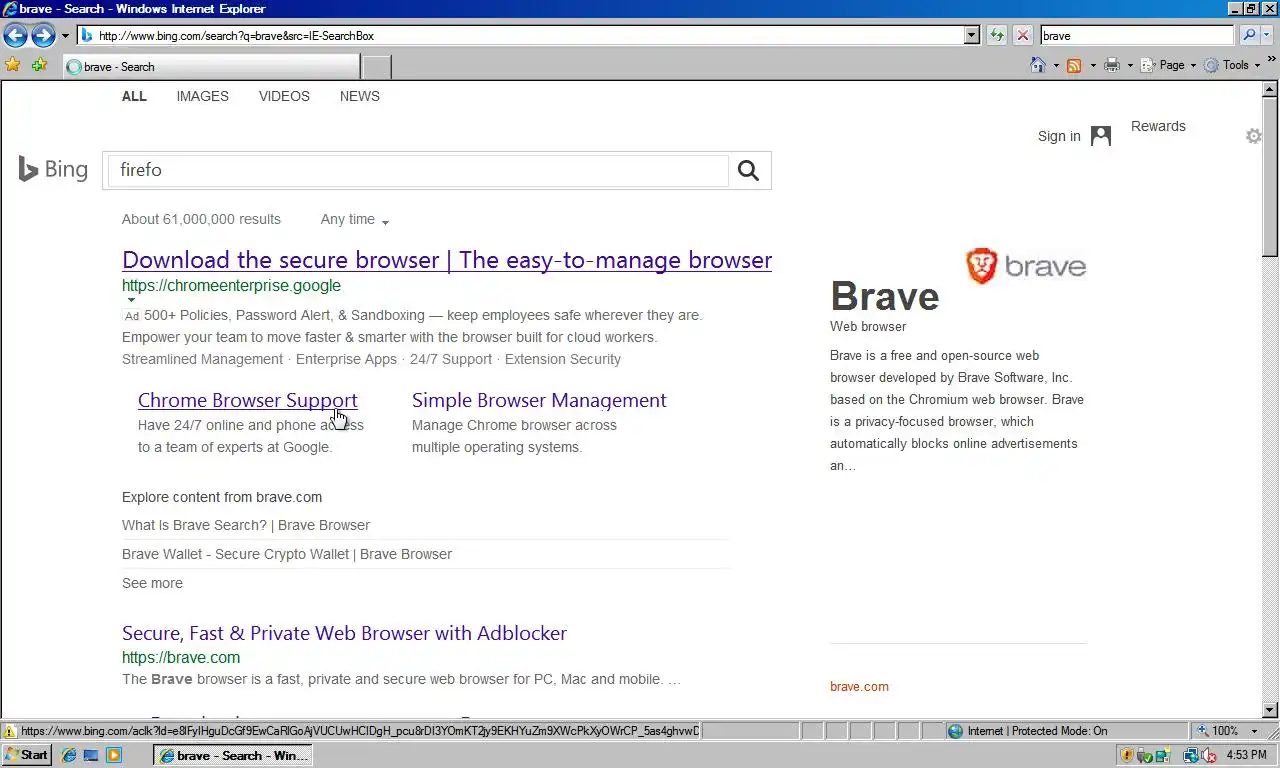
Task: Open the 'Chrome Browser Support' sublink
Action: (x=248, y=400)
